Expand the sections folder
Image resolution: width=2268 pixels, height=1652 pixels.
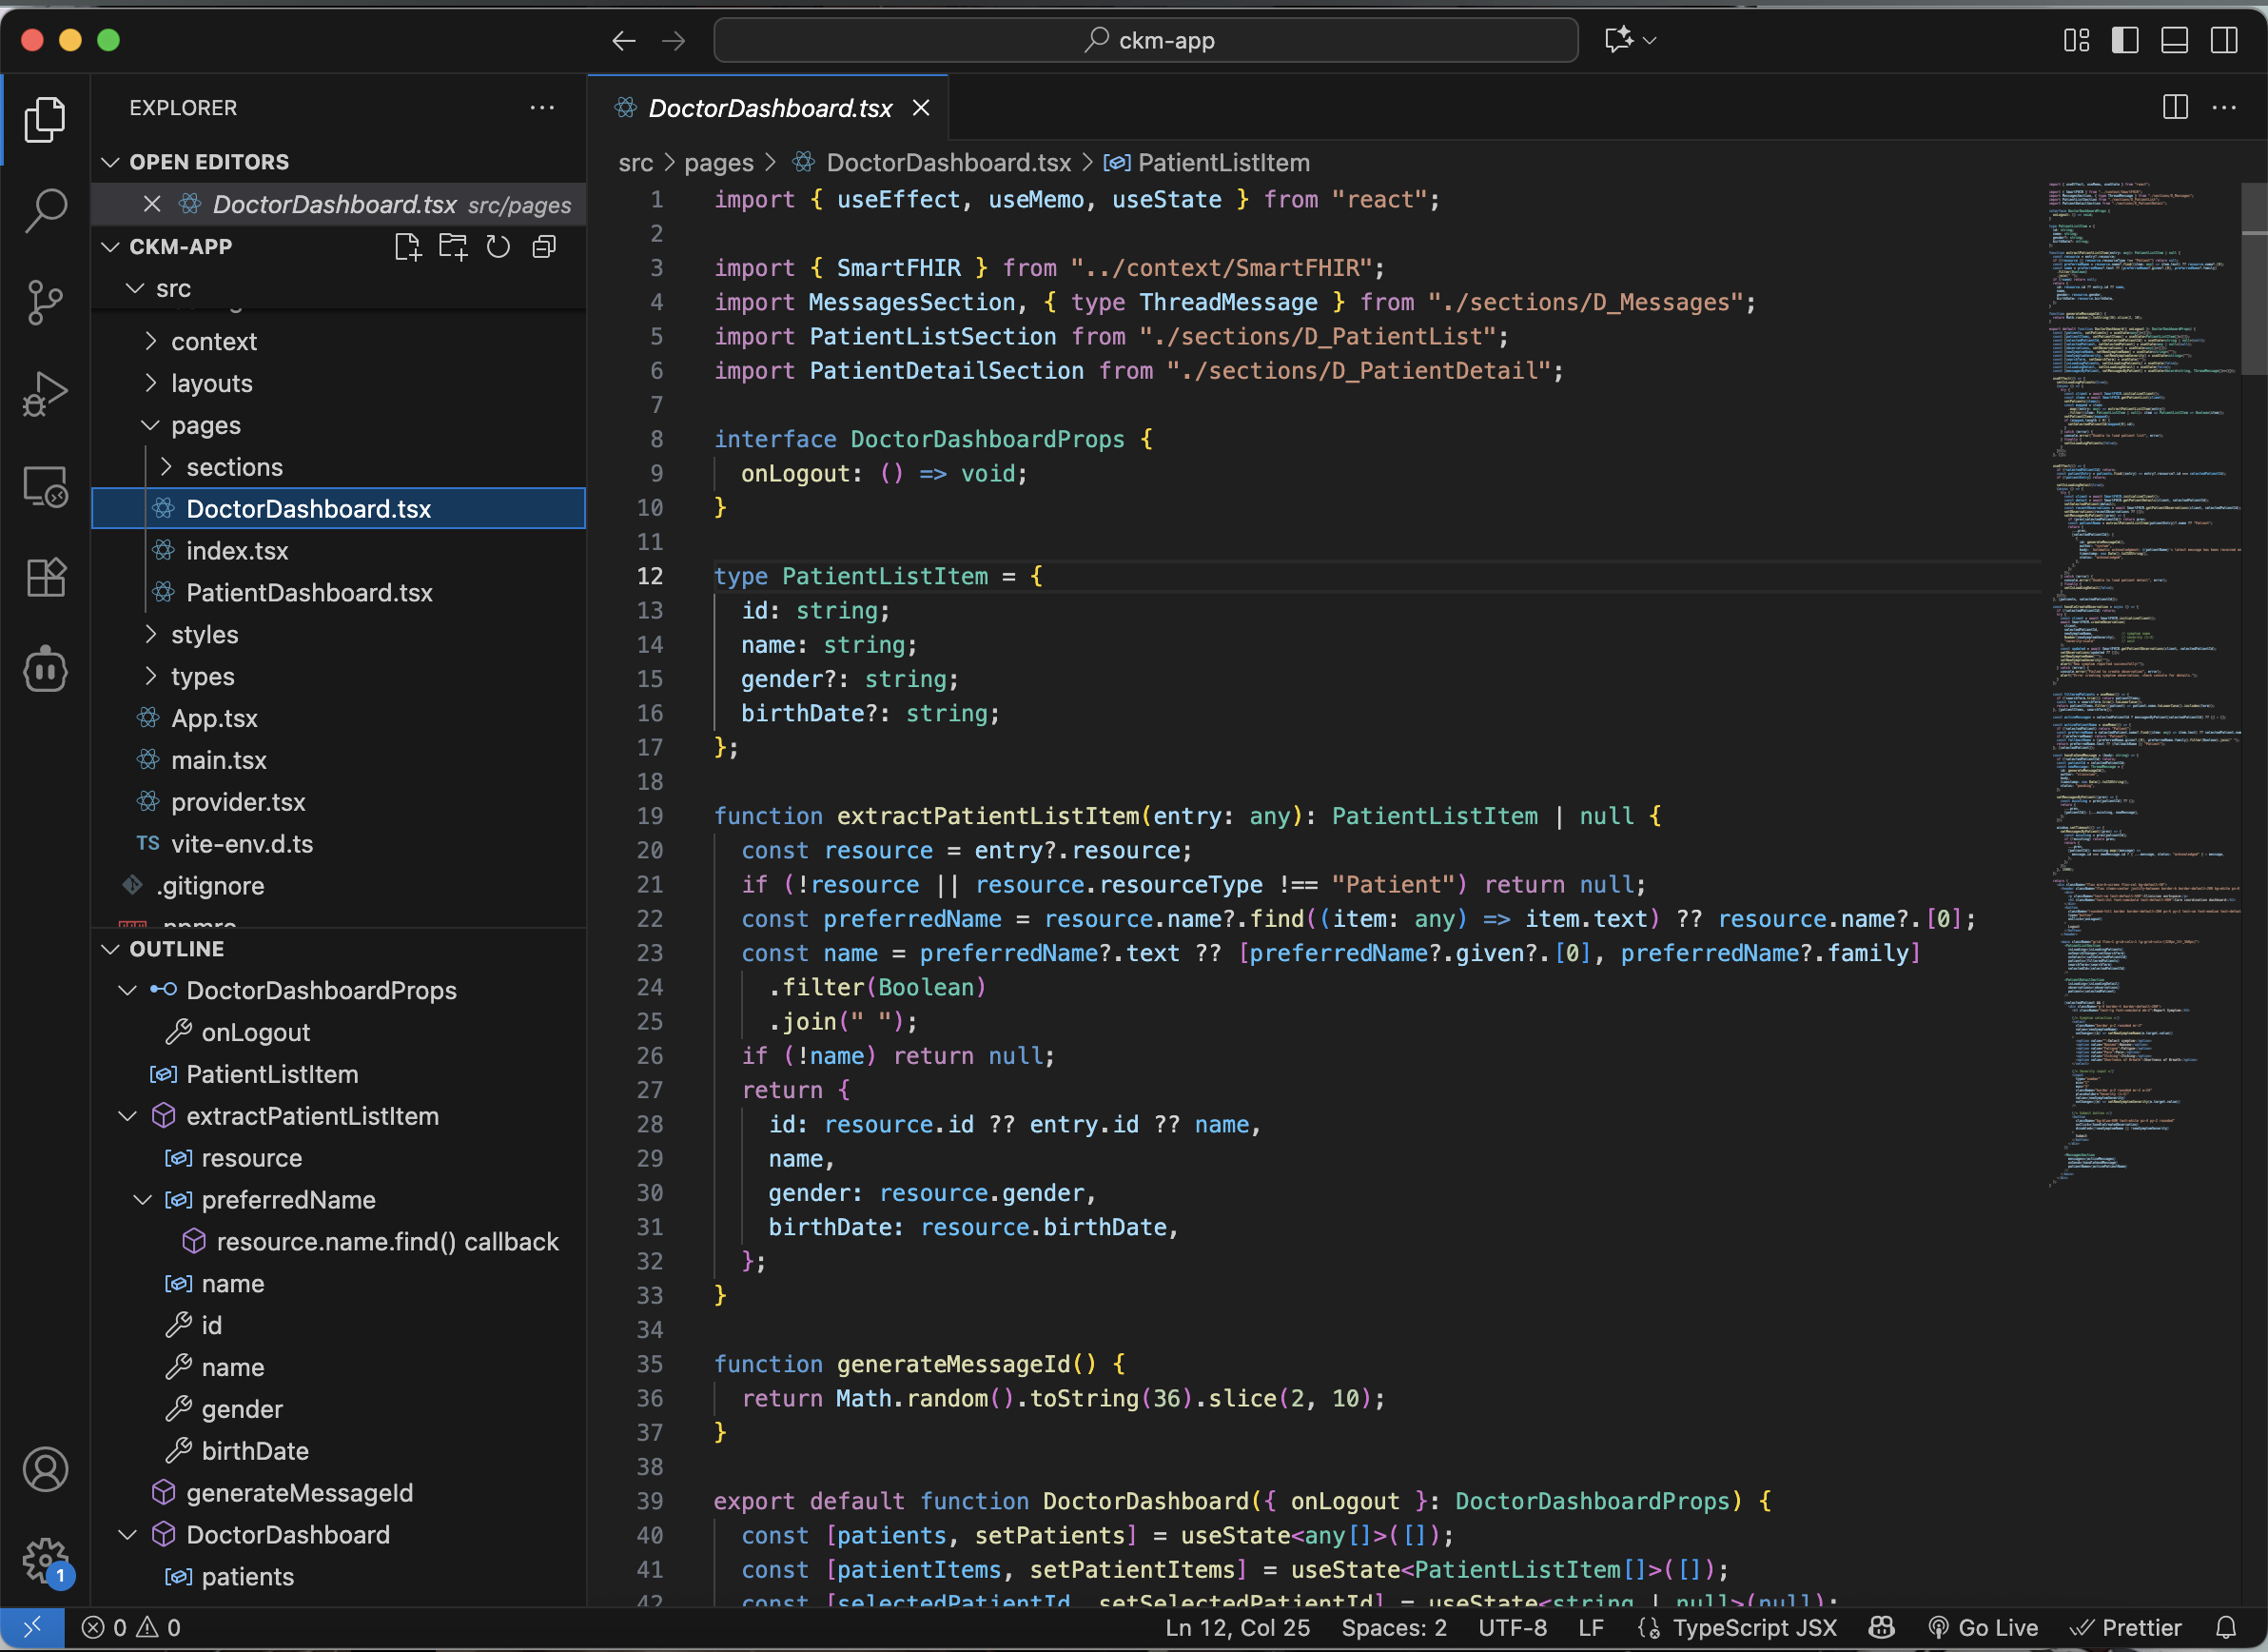coord(234,467)
